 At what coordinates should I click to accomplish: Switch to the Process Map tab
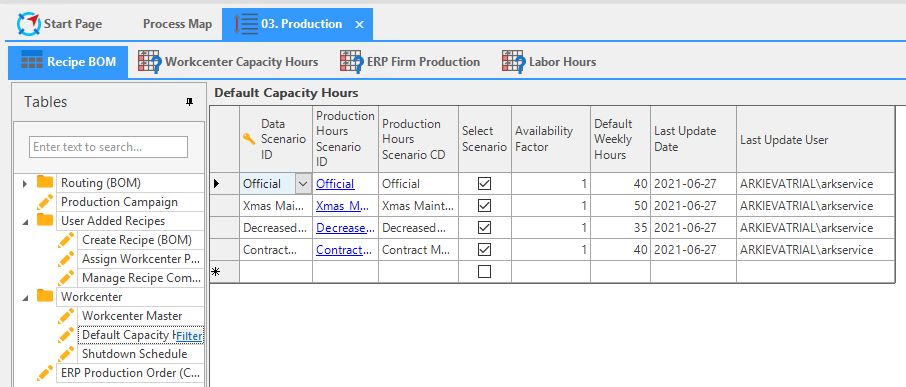click(x=177, y=24)
